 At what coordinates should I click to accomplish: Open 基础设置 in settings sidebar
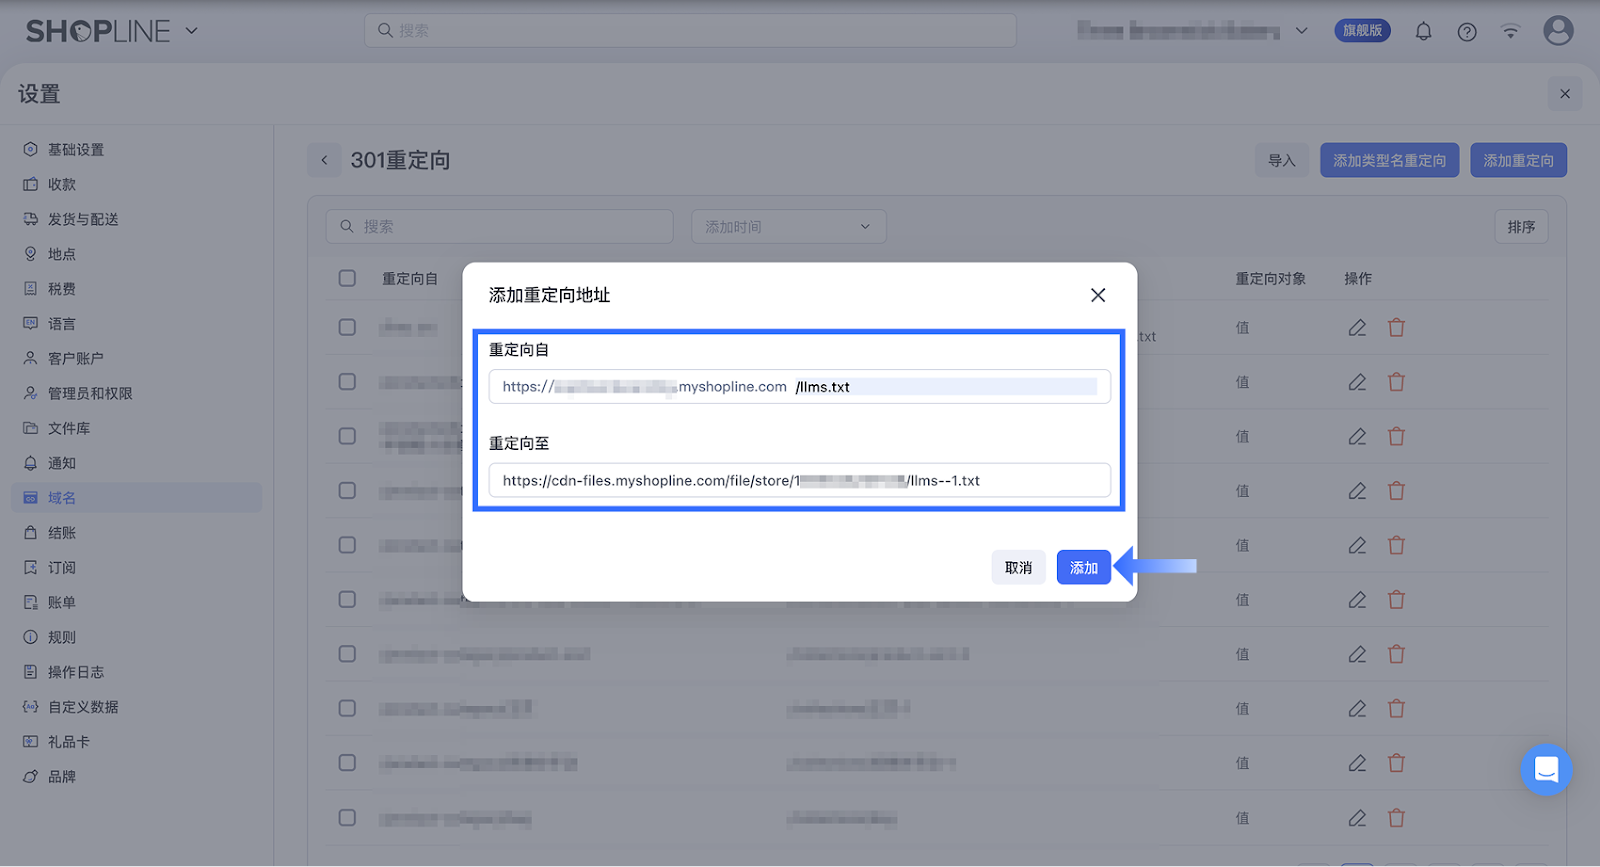[x=137, y=150]
